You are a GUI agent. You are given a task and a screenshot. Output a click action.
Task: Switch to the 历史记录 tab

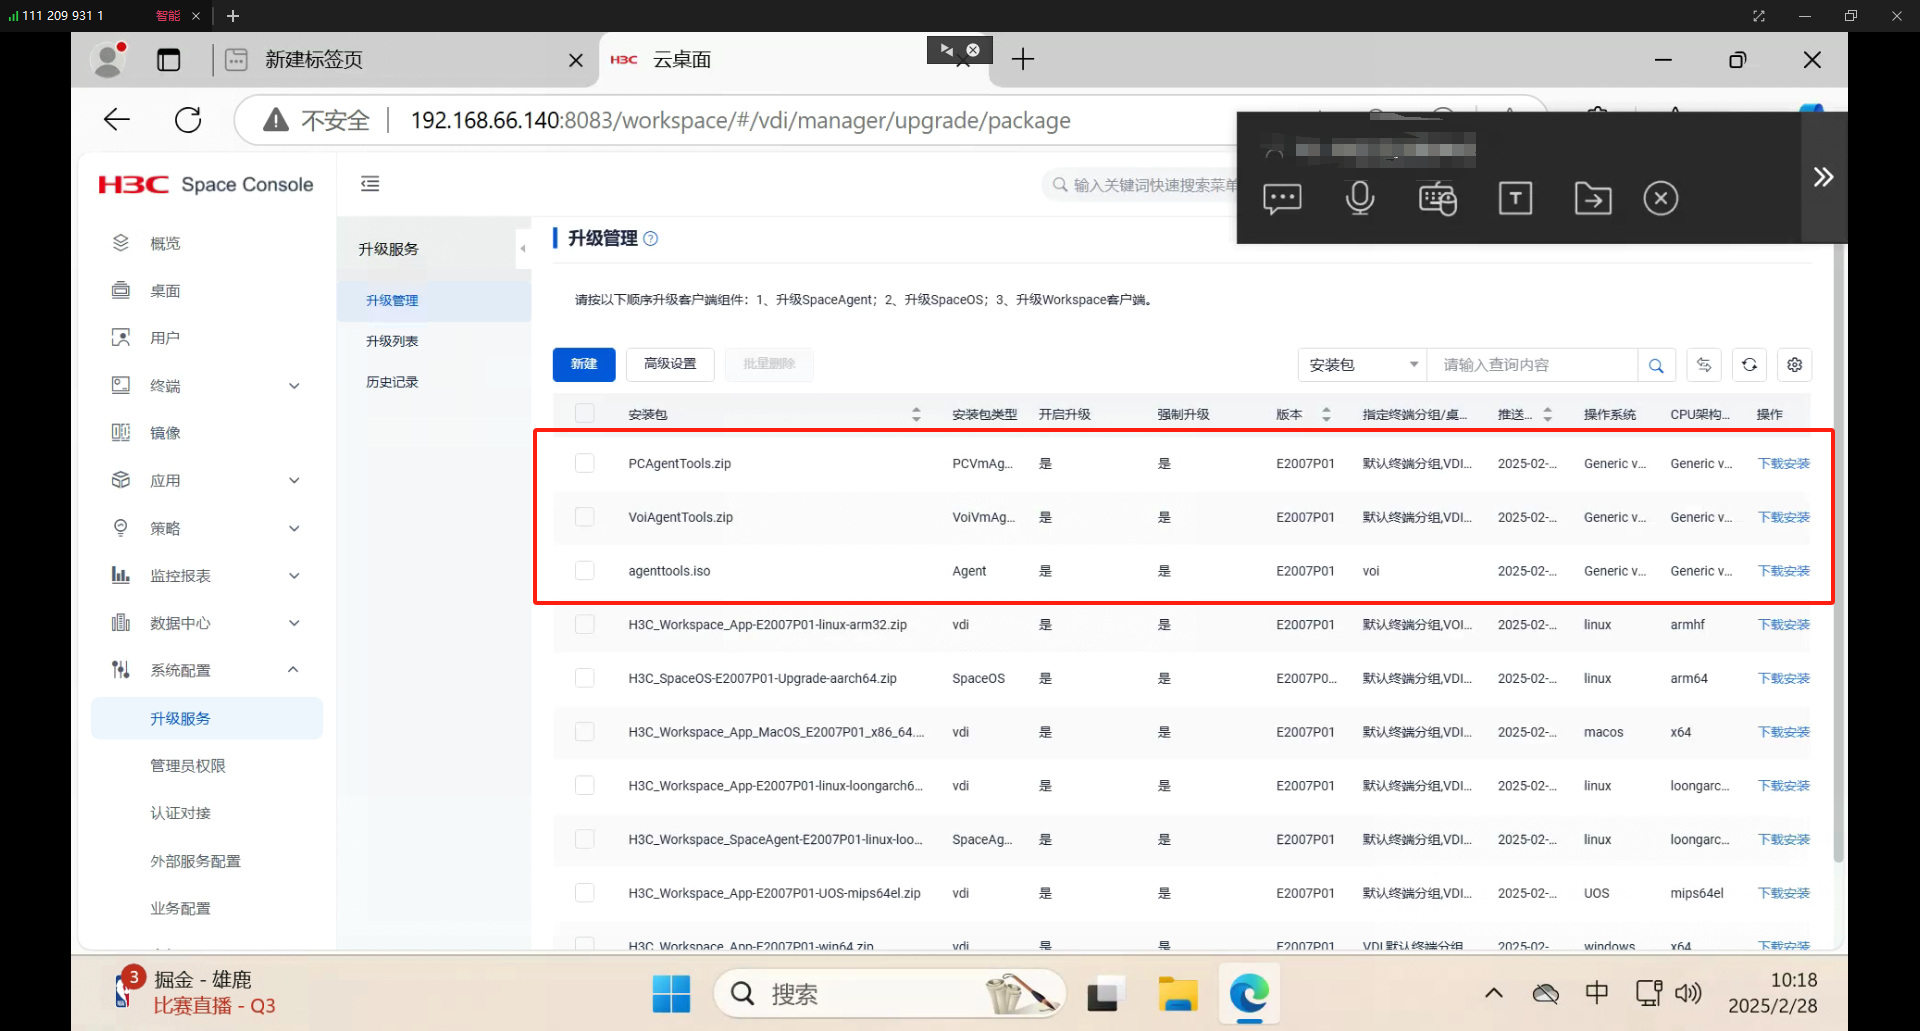tap(392, 382)
